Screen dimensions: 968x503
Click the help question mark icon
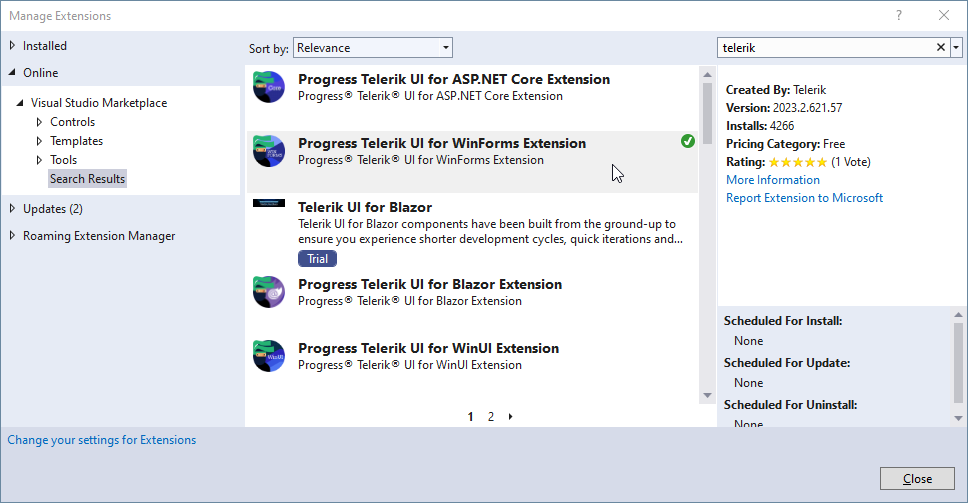(x=899, y=15)
